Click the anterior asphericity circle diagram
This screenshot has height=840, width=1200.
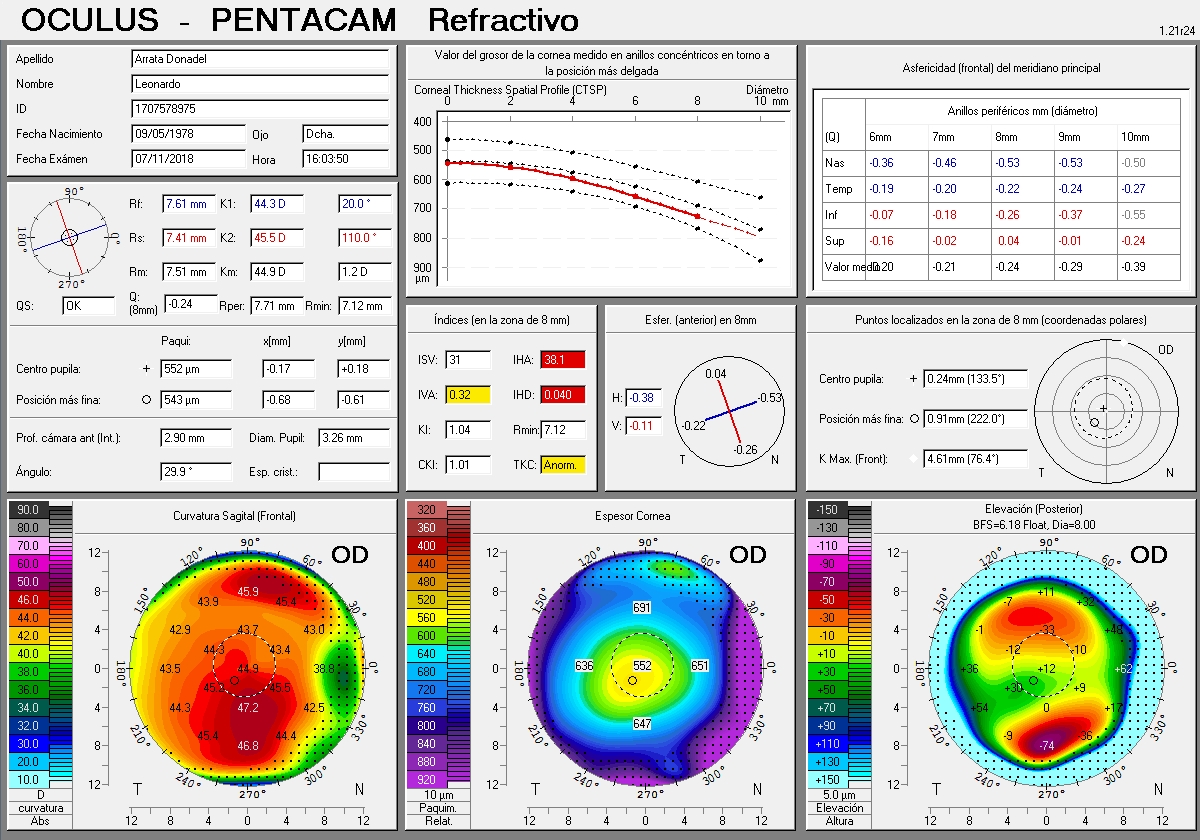[x=729, y=411]
